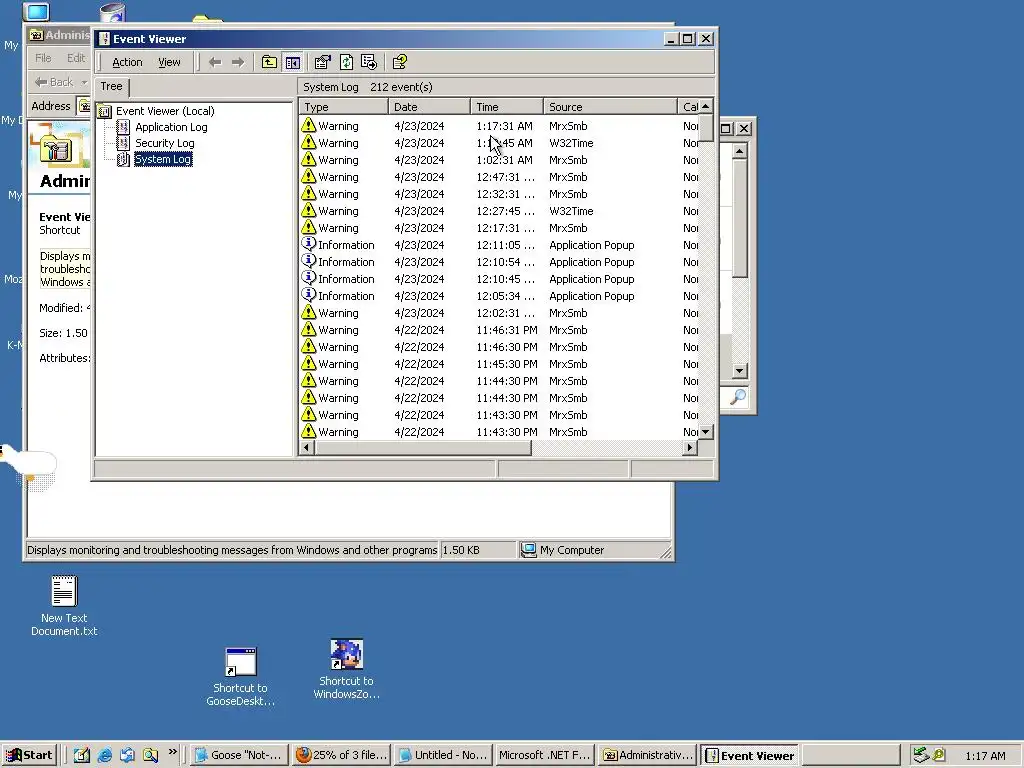Open the Start menu
Image resolution: width=1024 pixels, height=768 pixels.
(29, 755)
